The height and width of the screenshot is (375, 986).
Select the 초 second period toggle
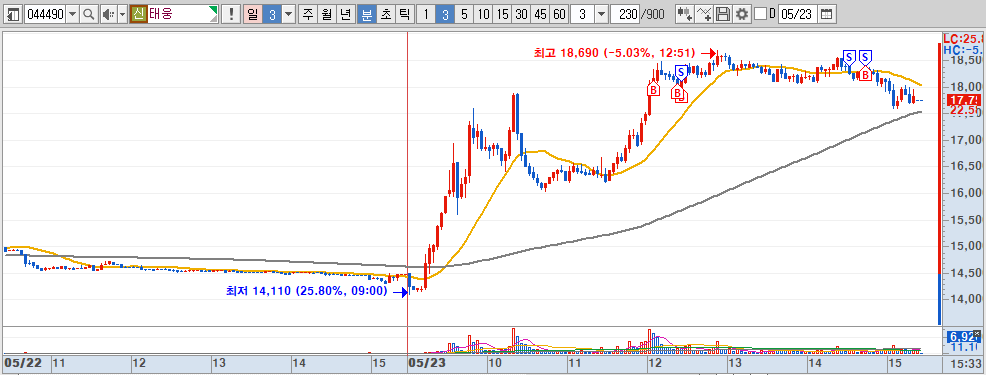[x=385, y=14]
